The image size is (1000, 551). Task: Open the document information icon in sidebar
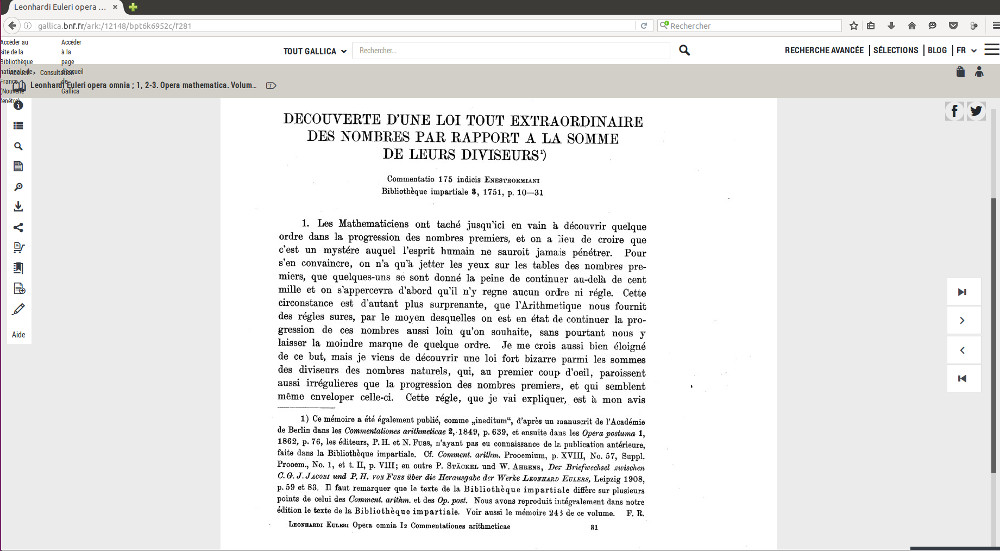tap(18, 105)
